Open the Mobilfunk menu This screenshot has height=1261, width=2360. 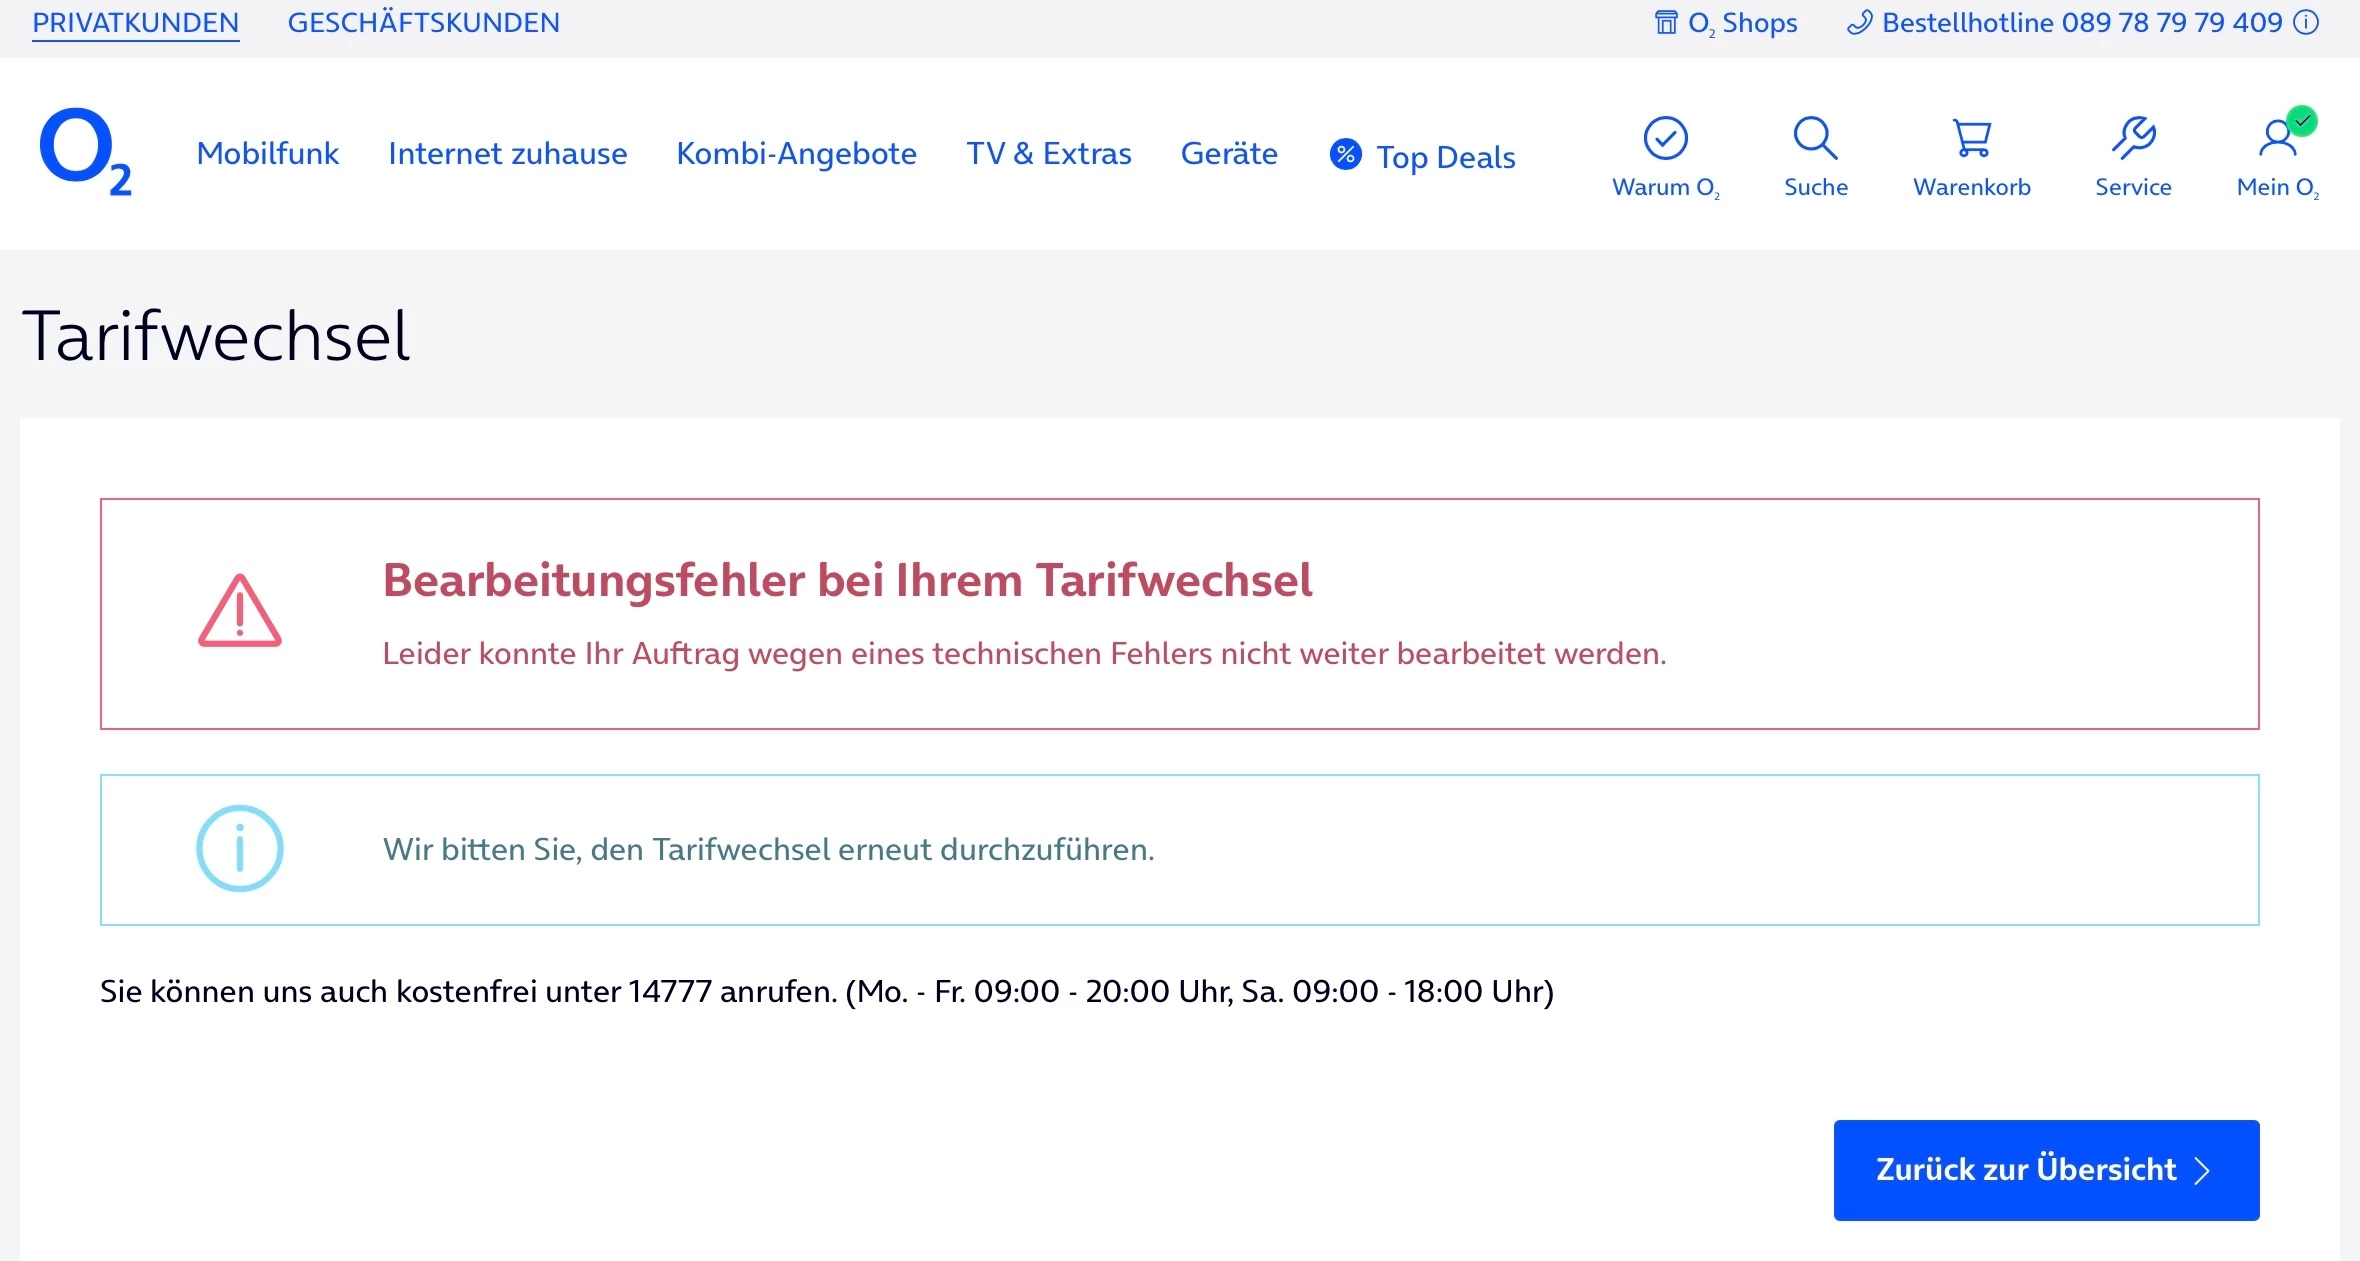267,154
